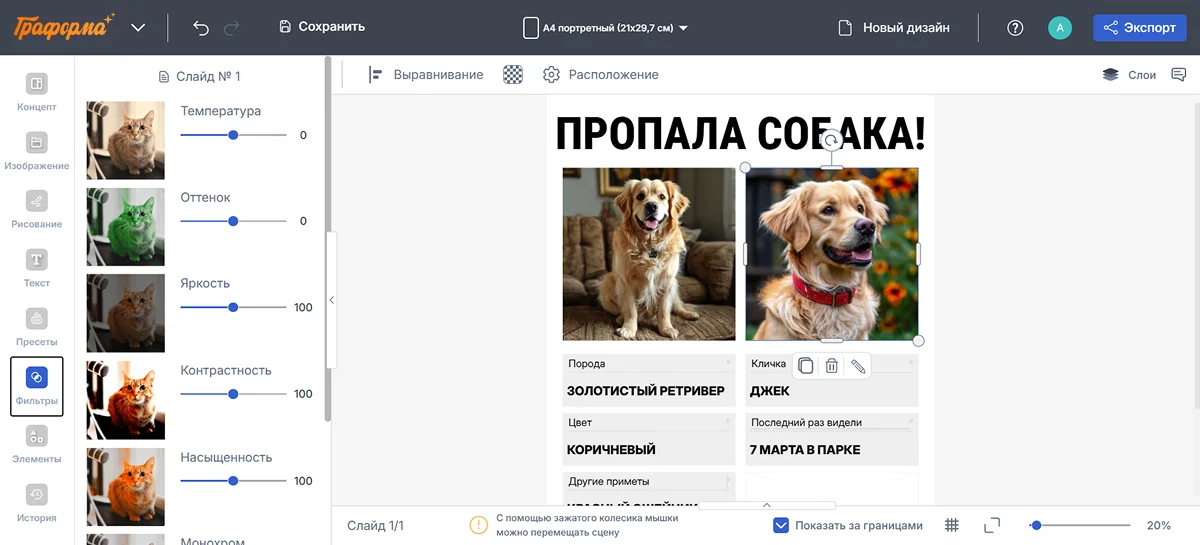The width and height of the screenshot is (1200, 545).
Task: Click the rotate handle above selected image
Action: [831, 141]
